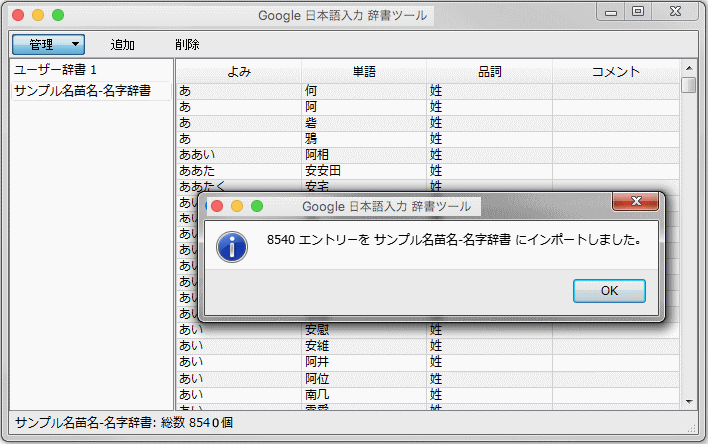Select the word cell 安維
Screen dimensions: 708x444
(x=364, y=346)
